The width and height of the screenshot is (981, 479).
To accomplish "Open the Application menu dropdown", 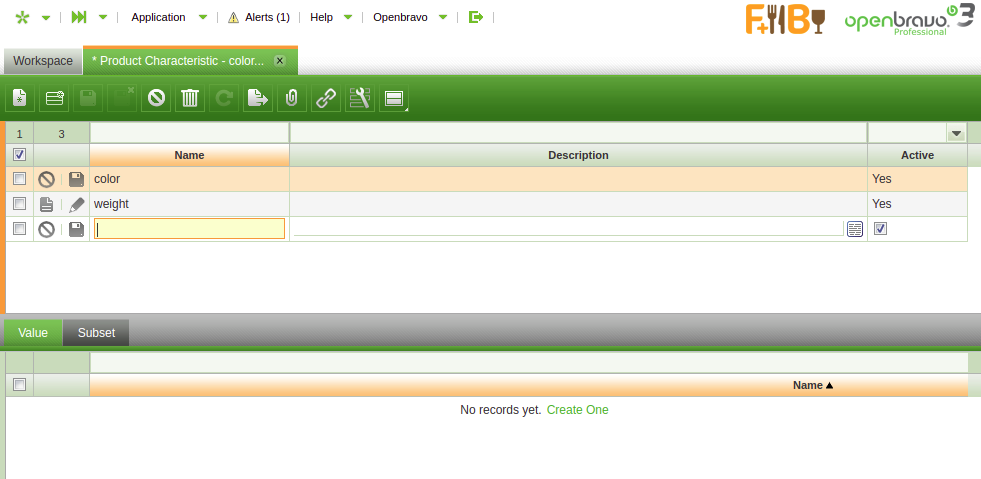I will [x=170, y=17].
